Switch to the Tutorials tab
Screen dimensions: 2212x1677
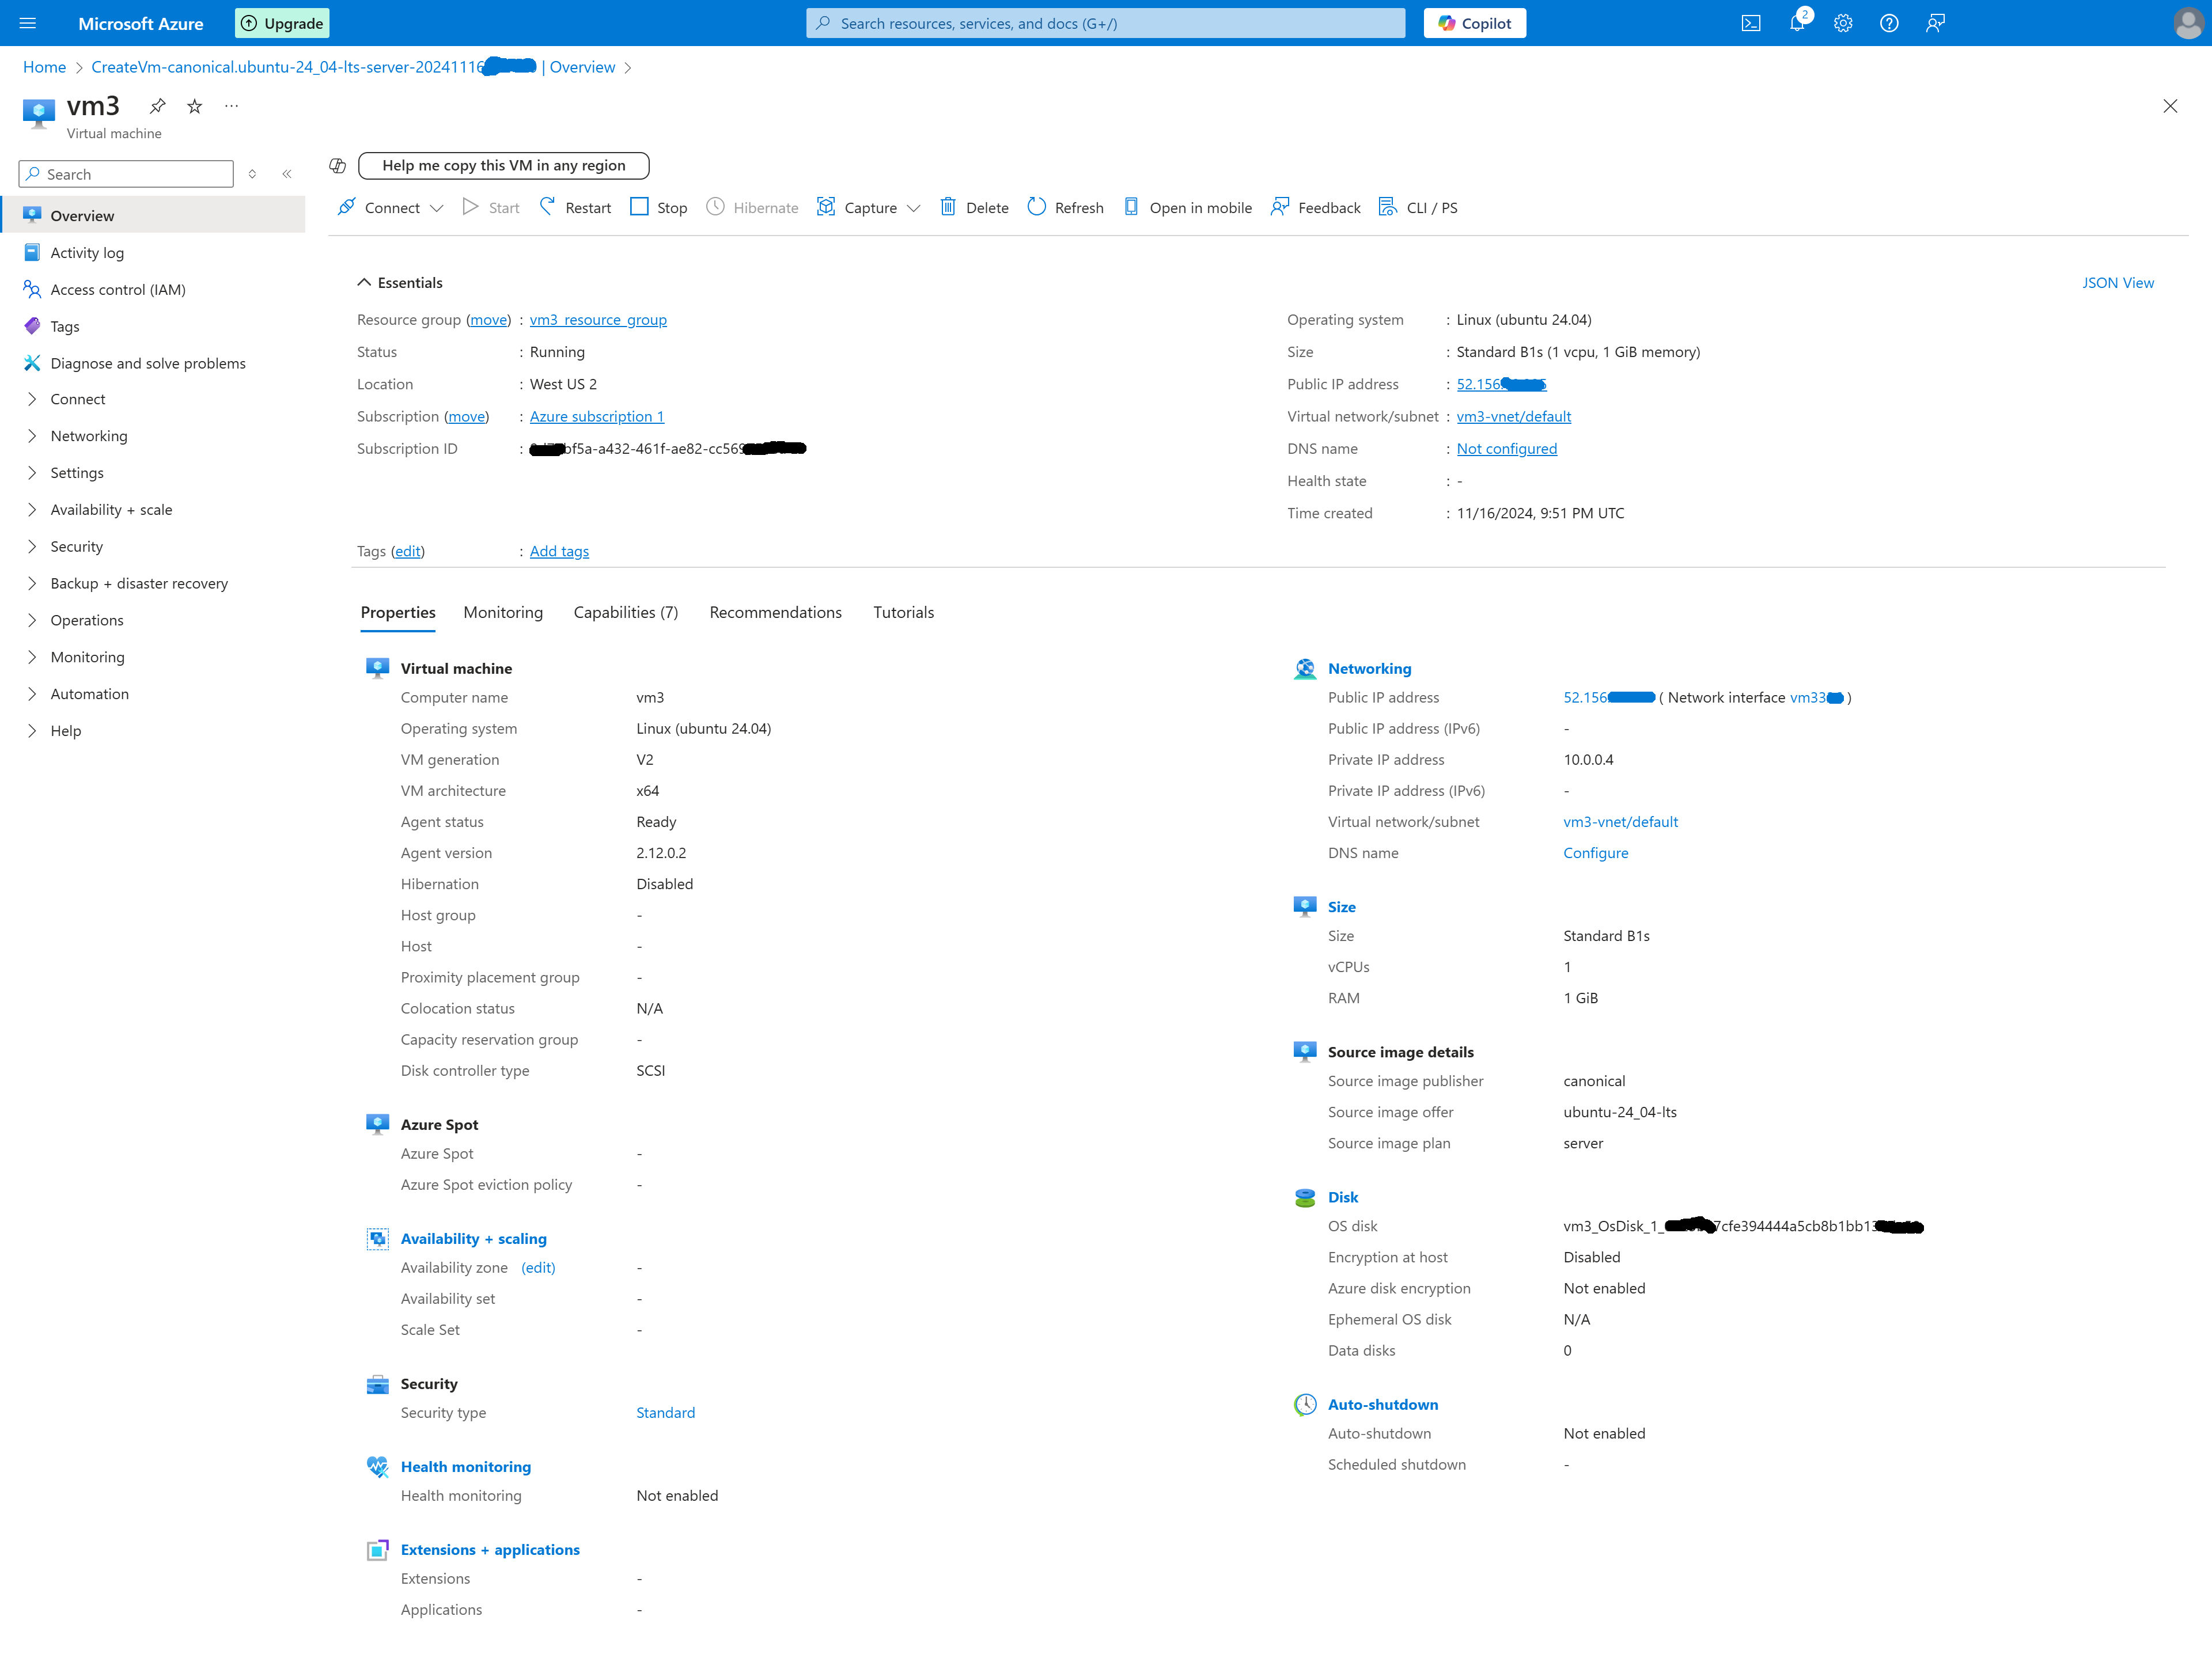(904, 612)
